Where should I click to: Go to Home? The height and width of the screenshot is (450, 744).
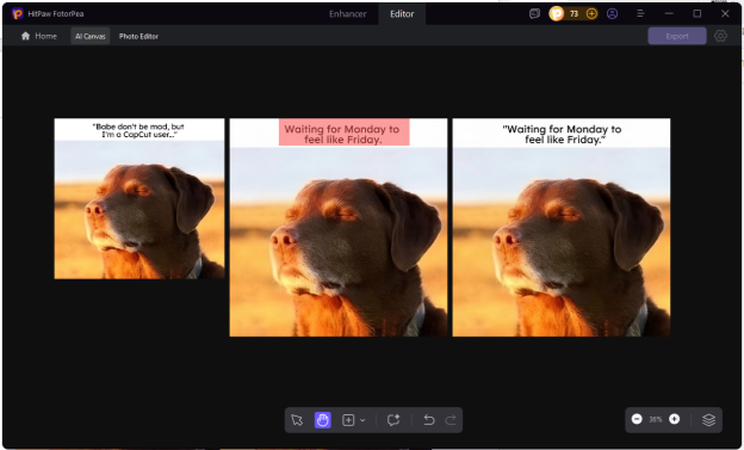pyautogui.click(x=39, y=36)
